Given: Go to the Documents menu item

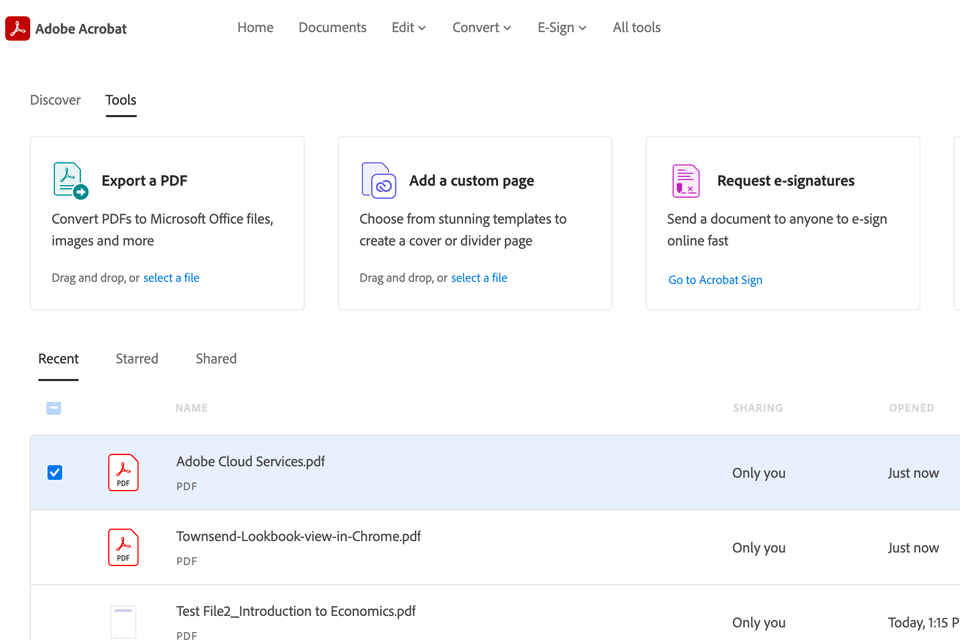Looking at the screenshot, I should pos(332,28).
